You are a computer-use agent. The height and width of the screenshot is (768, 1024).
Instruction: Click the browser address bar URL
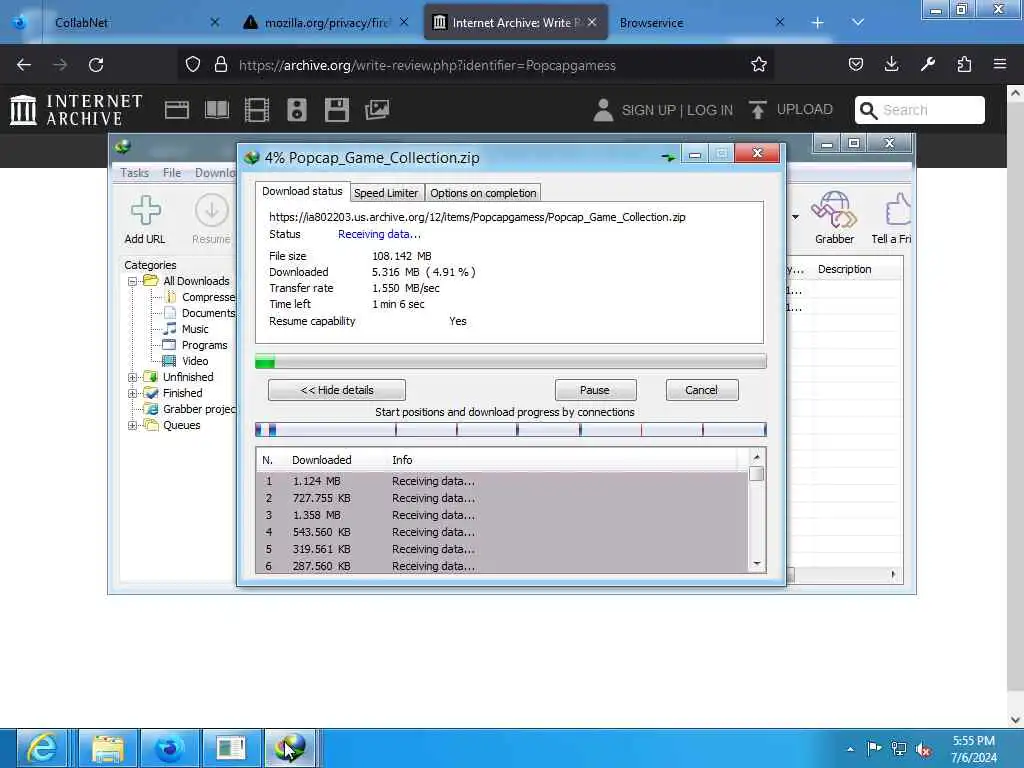pos(427,65)
